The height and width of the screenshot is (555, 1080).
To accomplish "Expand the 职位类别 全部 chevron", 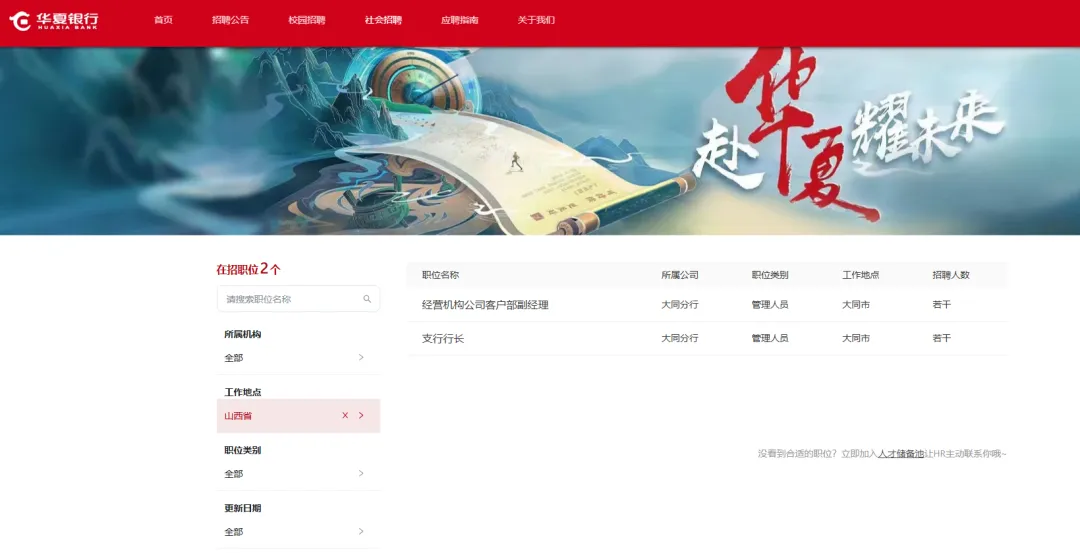I will pos(361,473).
